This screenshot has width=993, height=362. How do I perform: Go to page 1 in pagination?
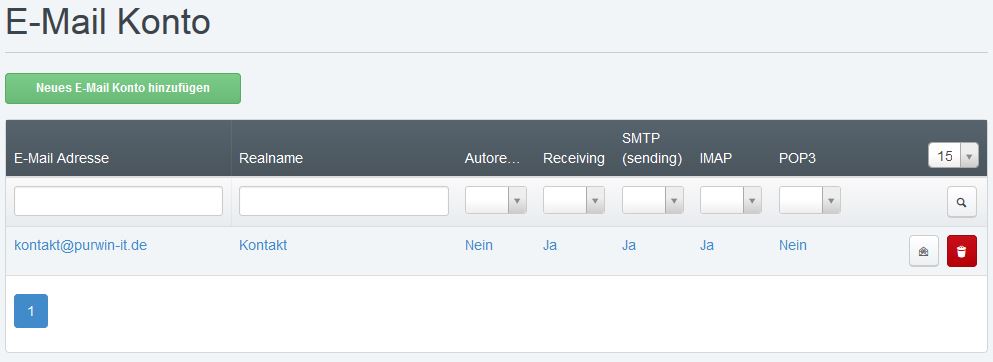31,311
